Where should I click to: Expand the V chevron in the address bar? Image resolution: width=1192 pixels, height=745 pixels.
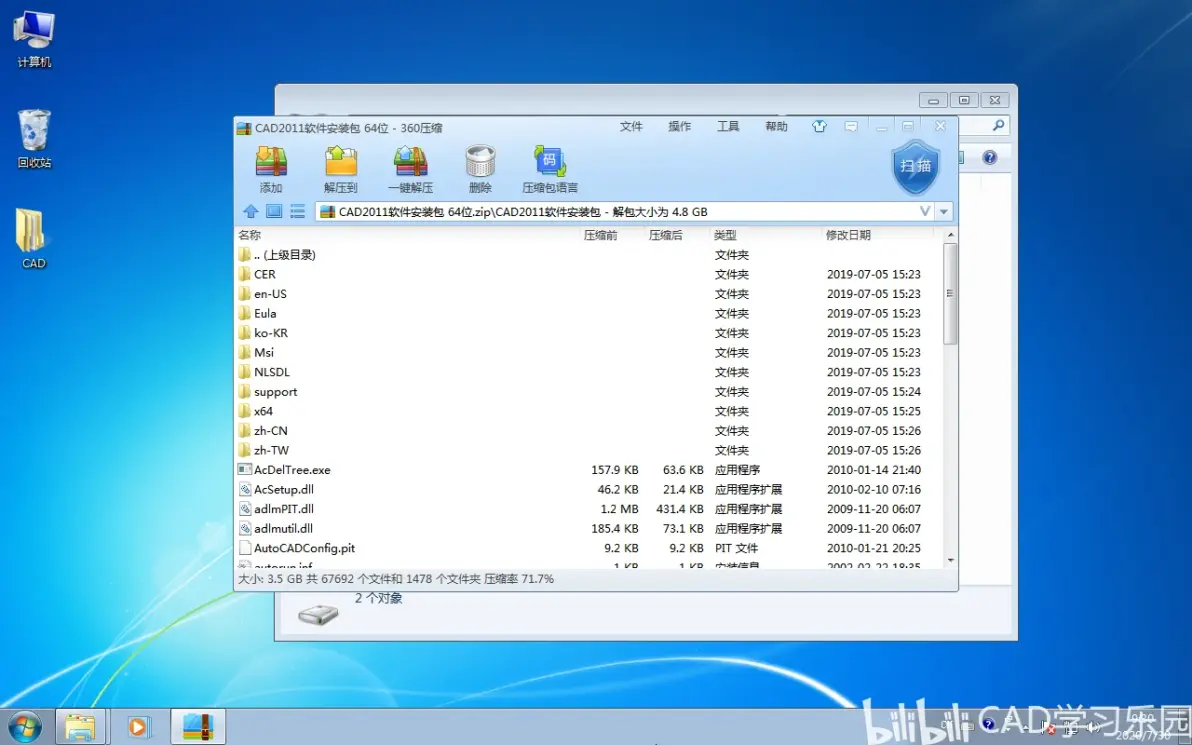[925, 211]
